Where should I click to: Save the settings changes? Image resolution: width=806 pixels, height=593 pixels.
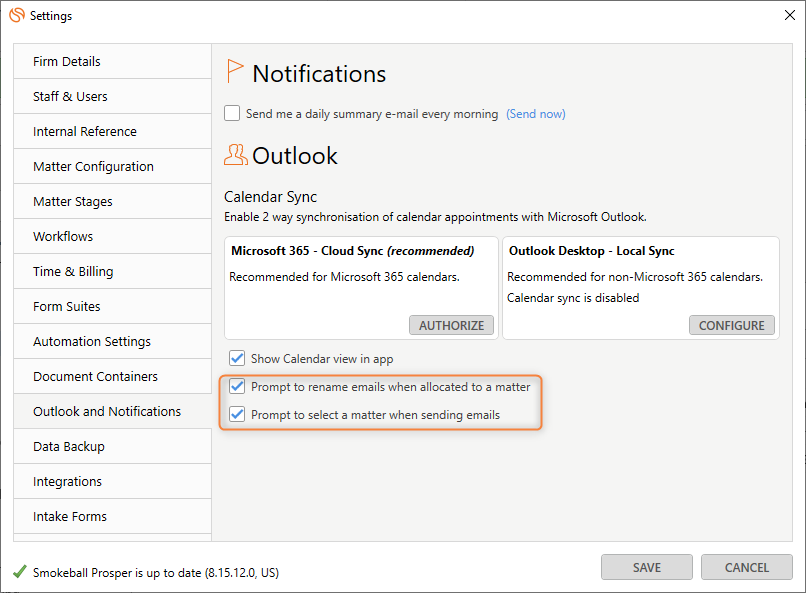647,567
